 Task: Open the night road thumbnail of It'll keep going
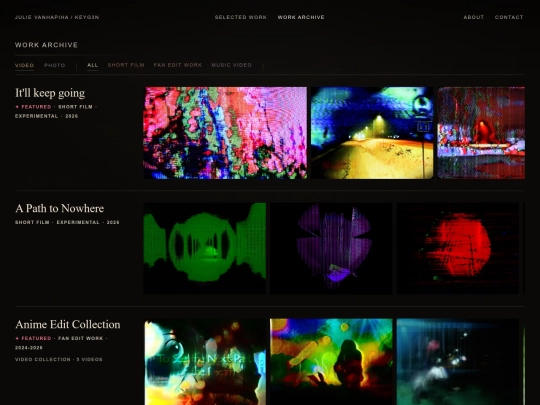point(372,133)
